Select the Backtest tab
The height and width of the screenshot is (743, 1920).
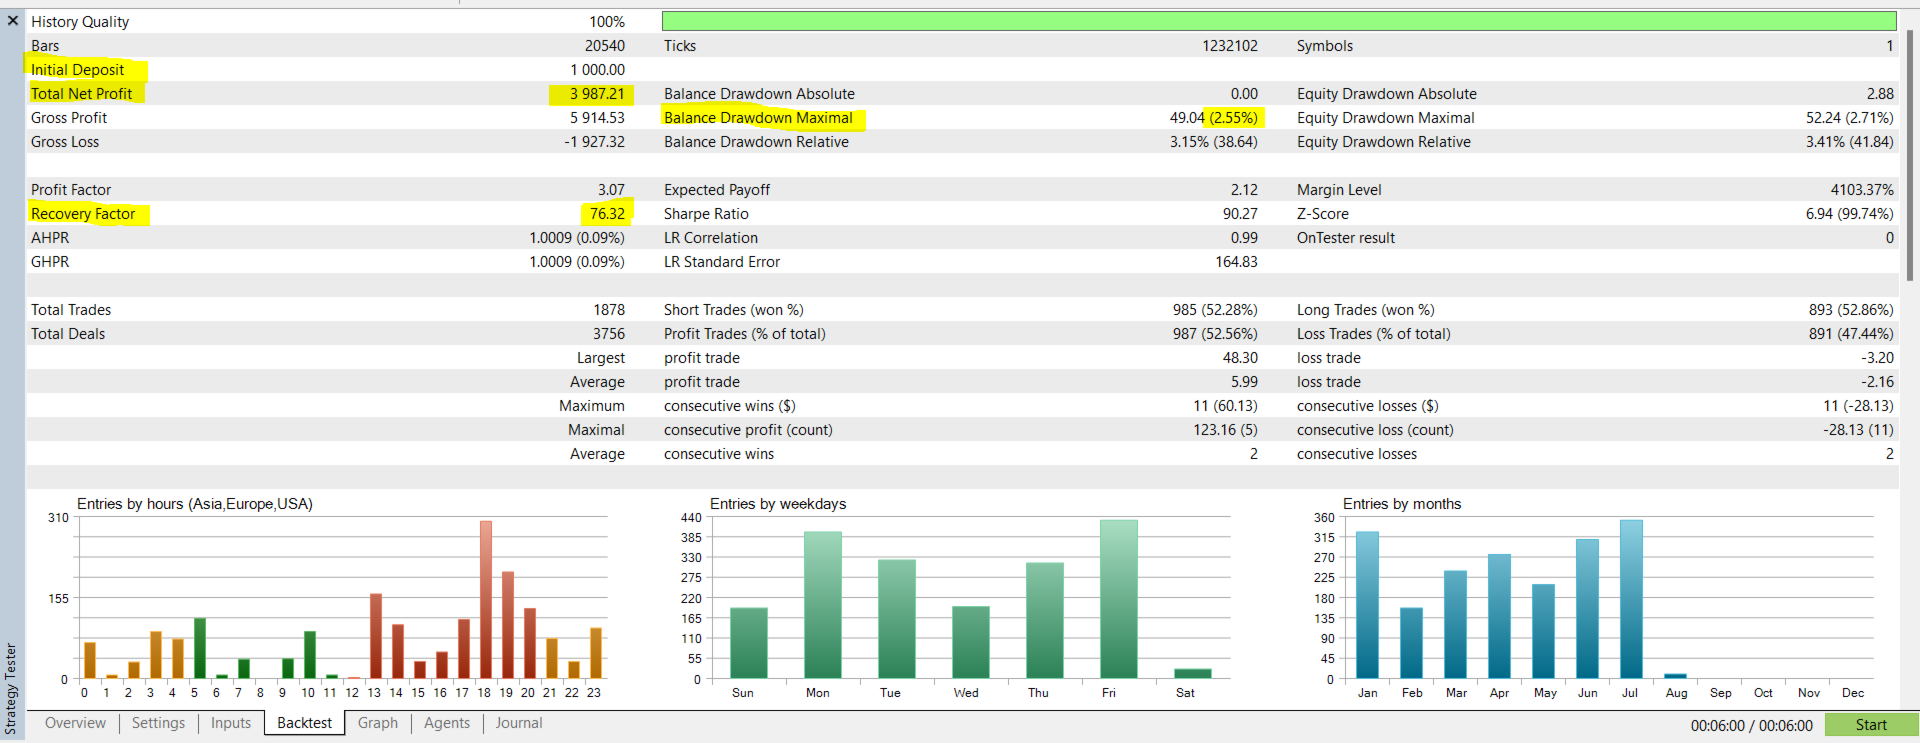(x=304, y=723)
